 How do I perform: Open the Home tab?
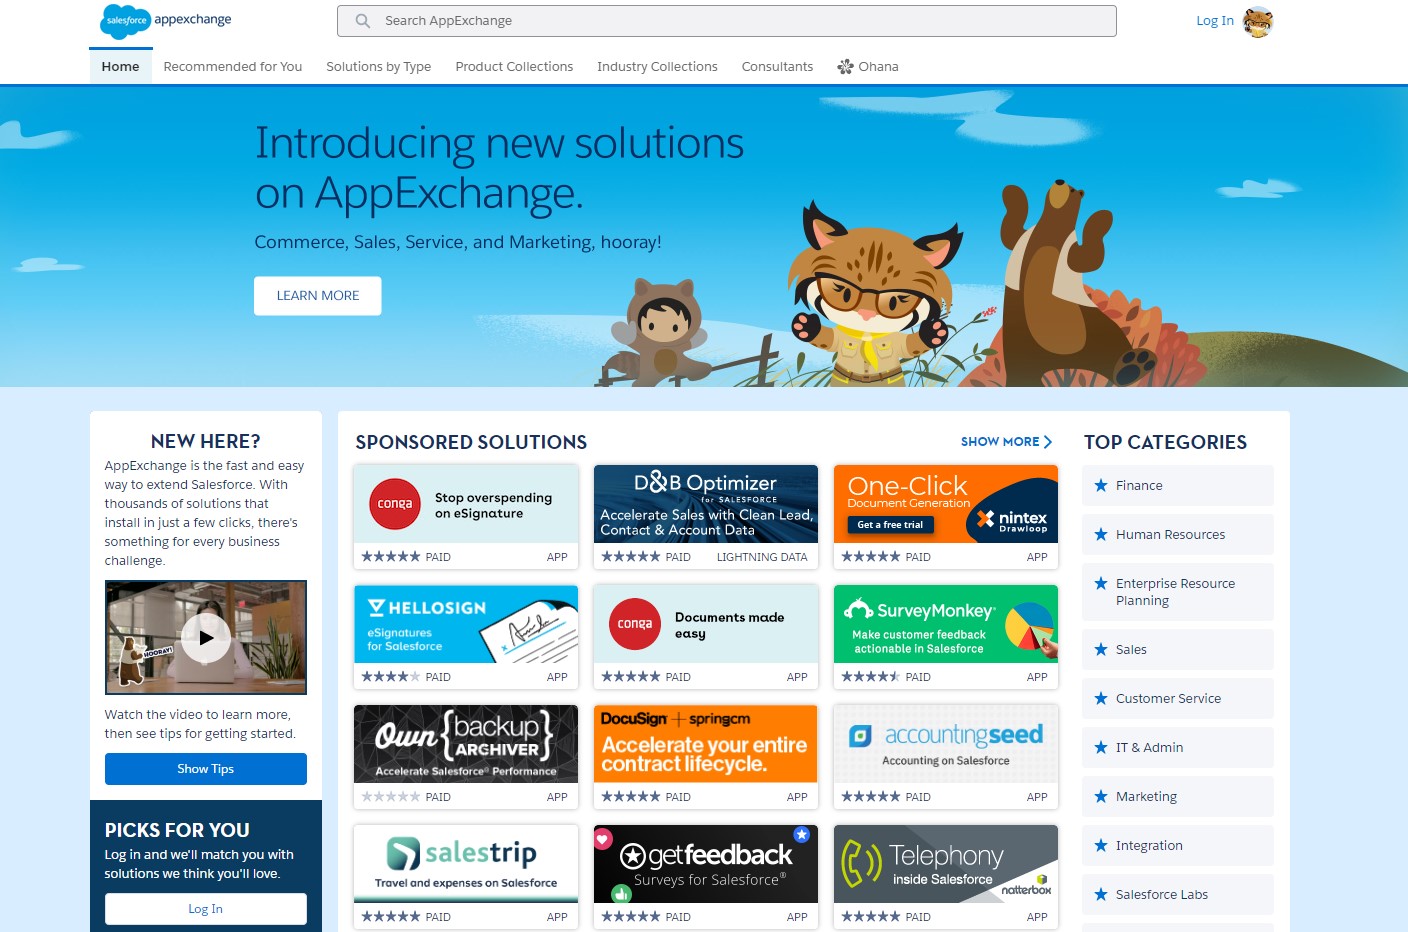120,67
